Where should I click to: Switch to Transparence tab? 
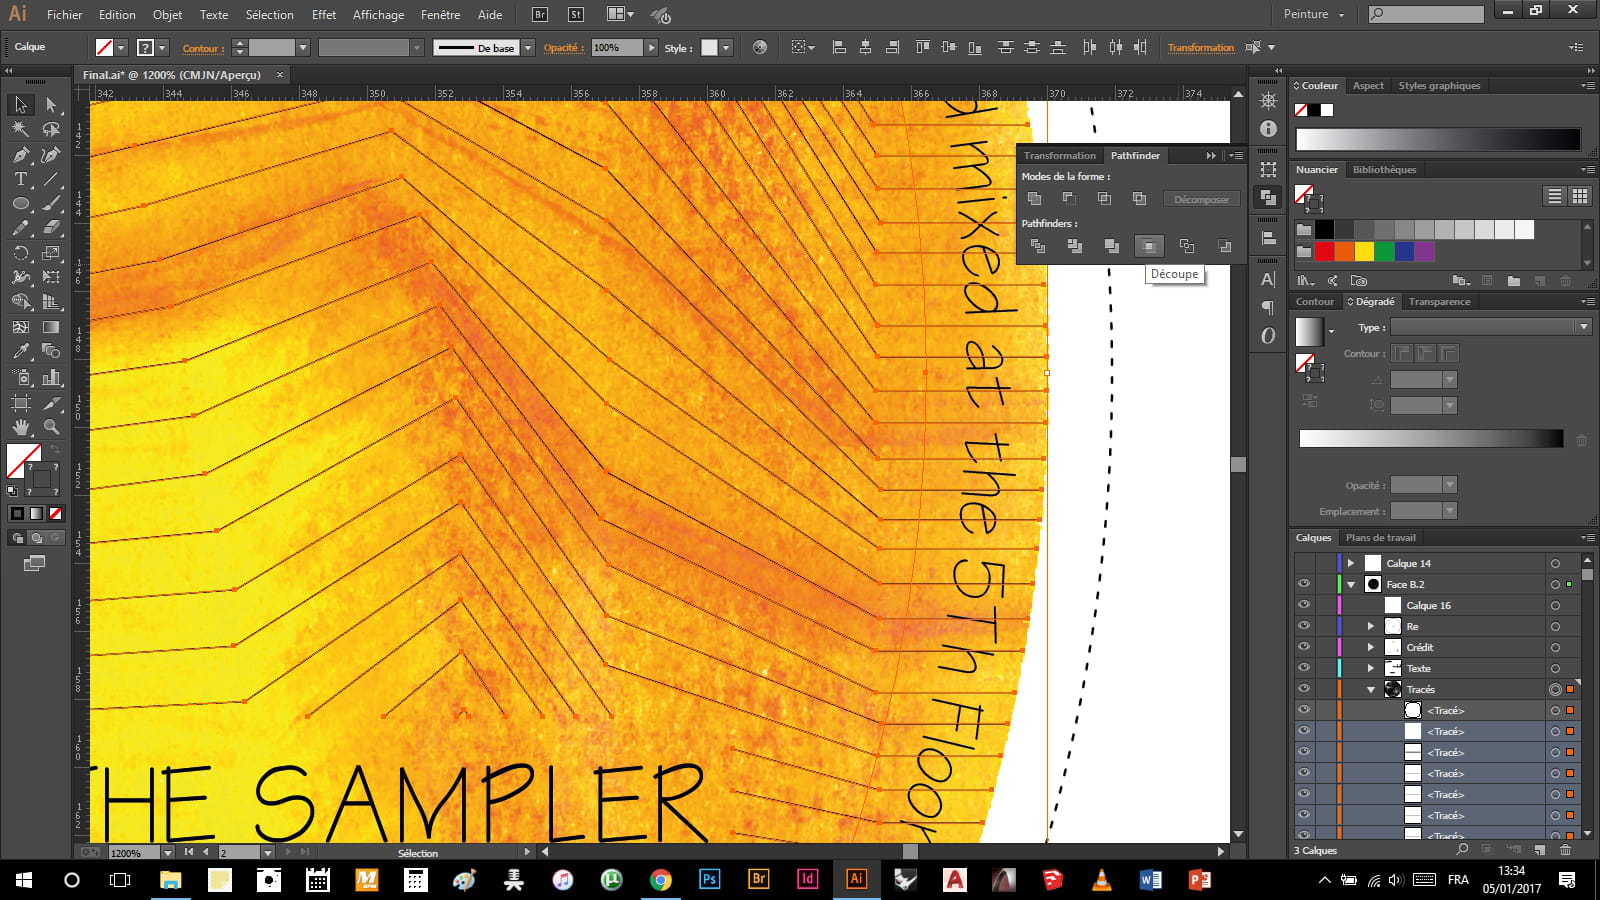(x=1439, y=301)
